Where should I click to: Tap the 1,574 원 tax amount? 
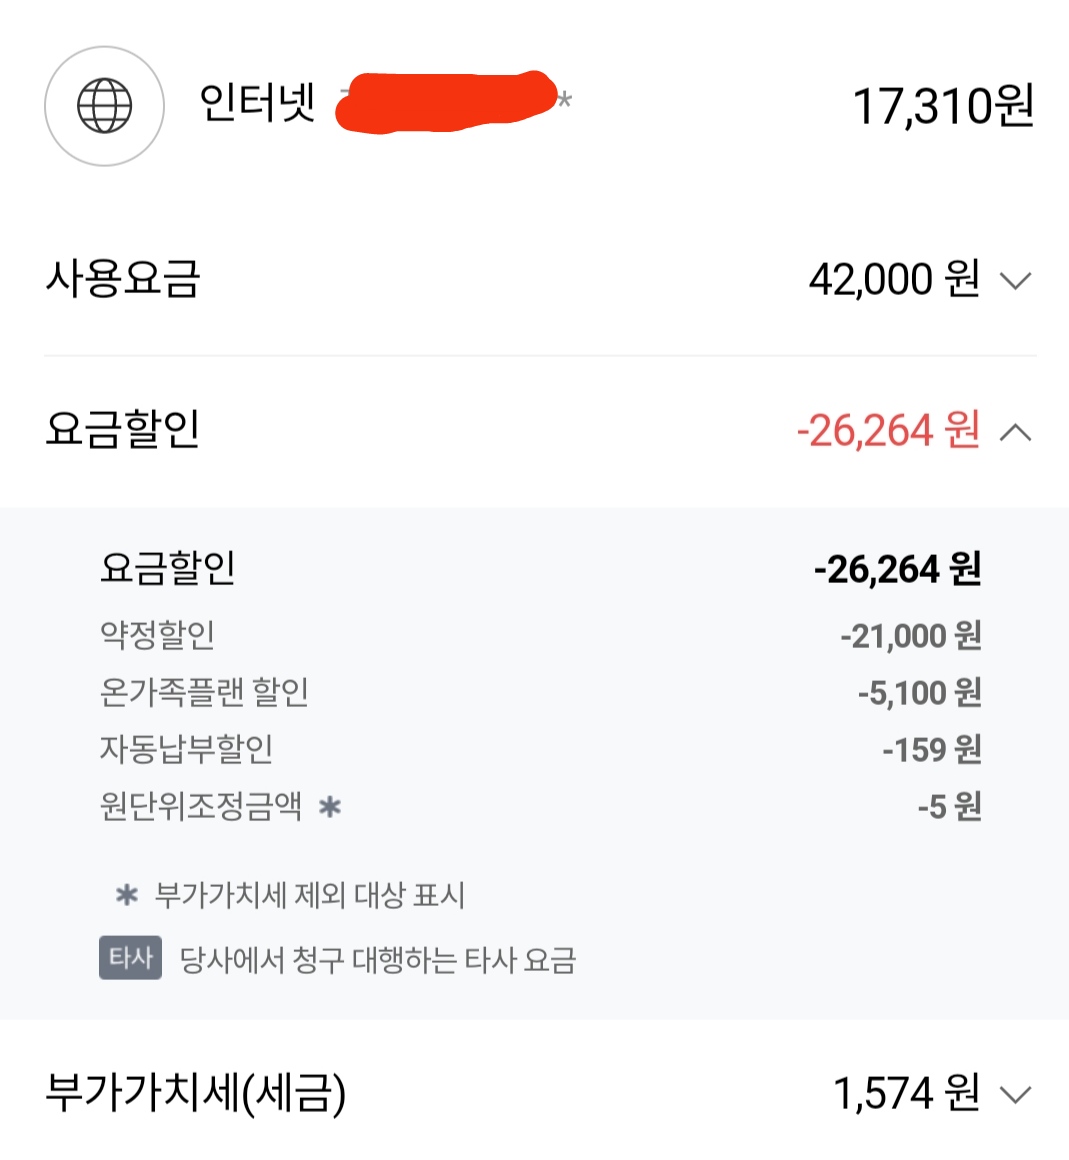click(906, 1093)
